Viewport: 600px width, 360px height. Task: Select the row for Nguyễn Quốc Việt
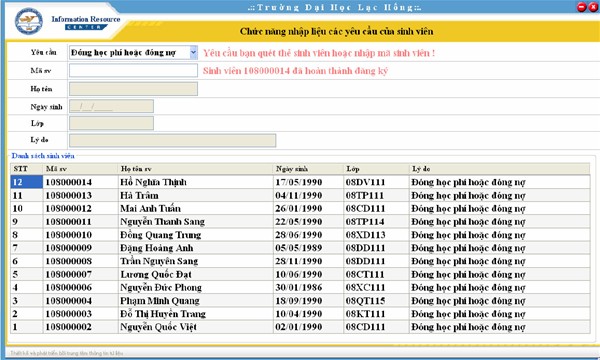click(300, 327)
